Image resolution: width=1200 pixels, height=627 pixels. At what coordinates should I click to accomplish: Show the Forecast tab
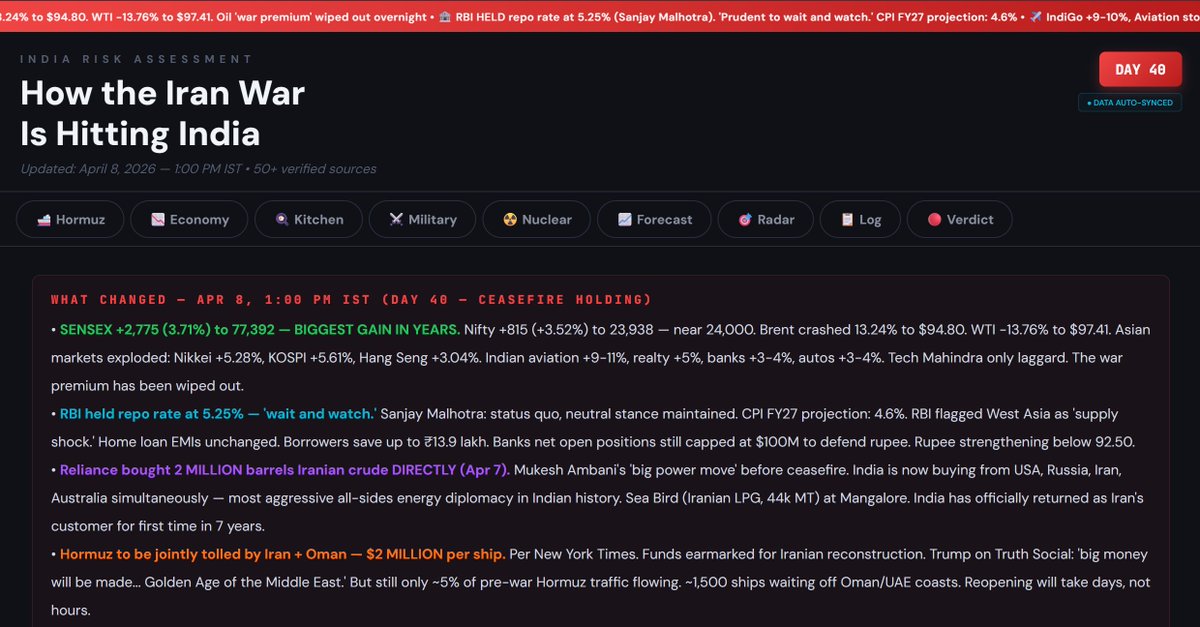pyautogui.click(x=655, y=219)
